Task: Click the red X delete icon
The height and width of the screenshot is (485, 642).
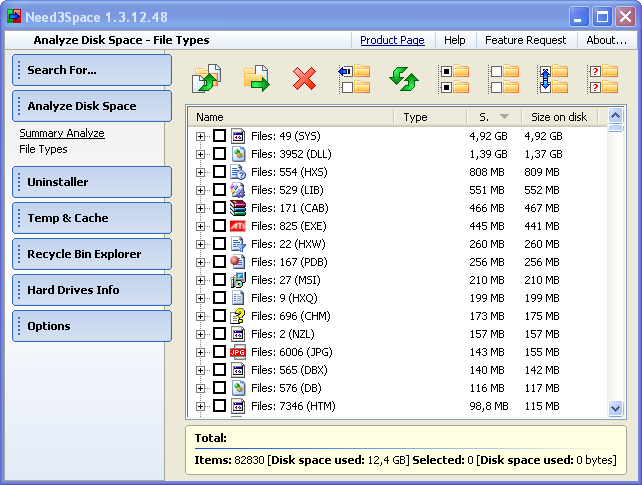Action: [x=305, y=79]
